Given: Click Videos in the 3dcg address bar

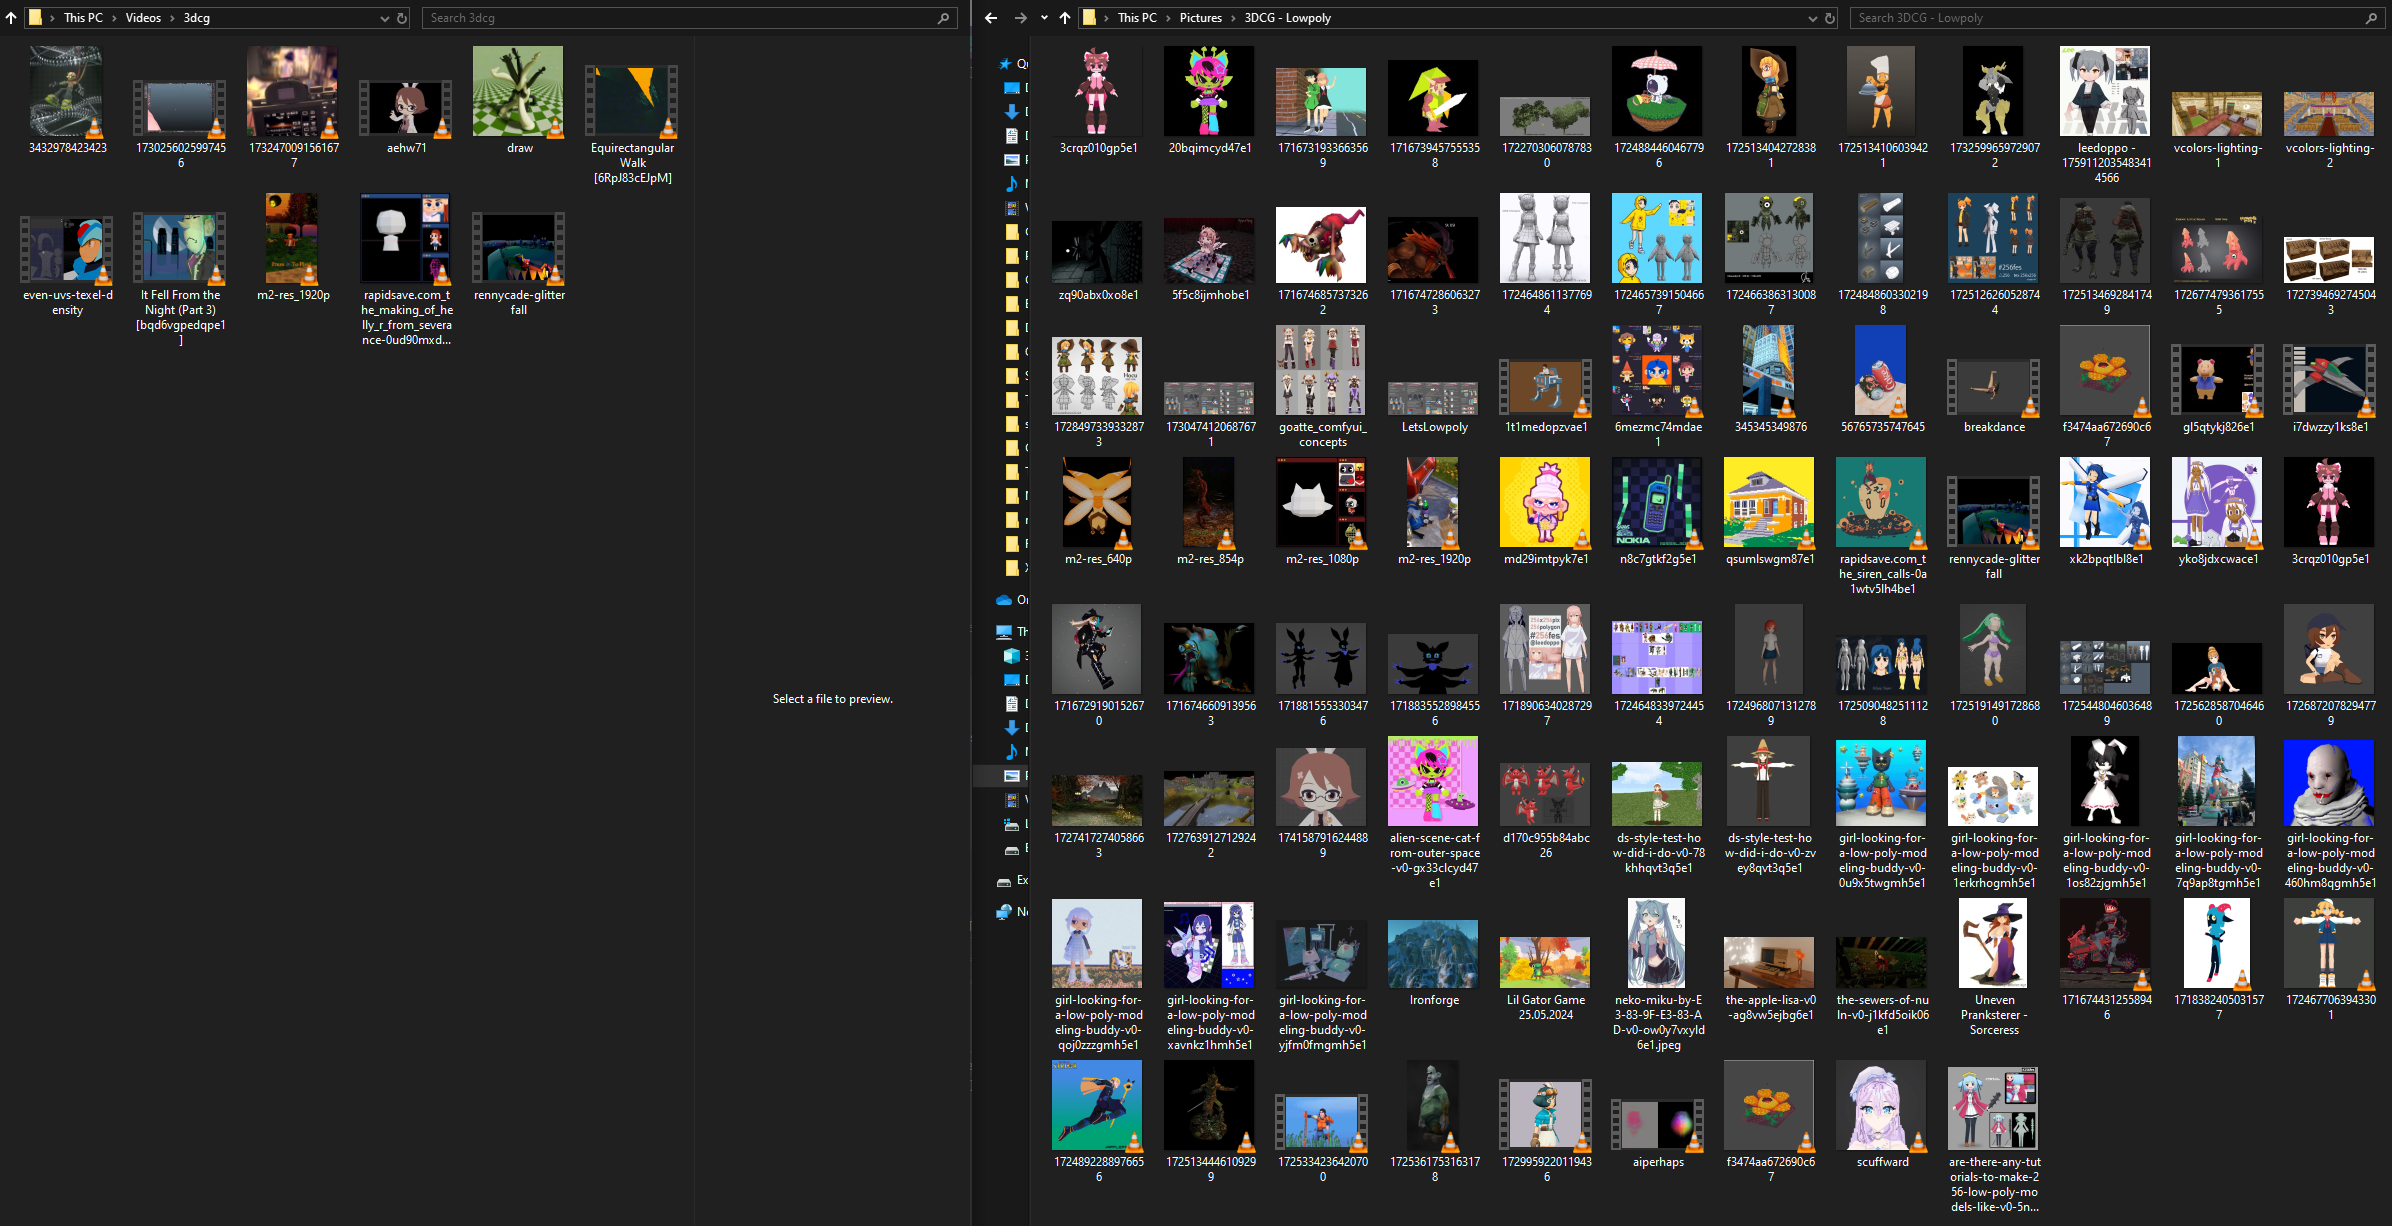Looking at the screenshot, I should tap(143, 18).
